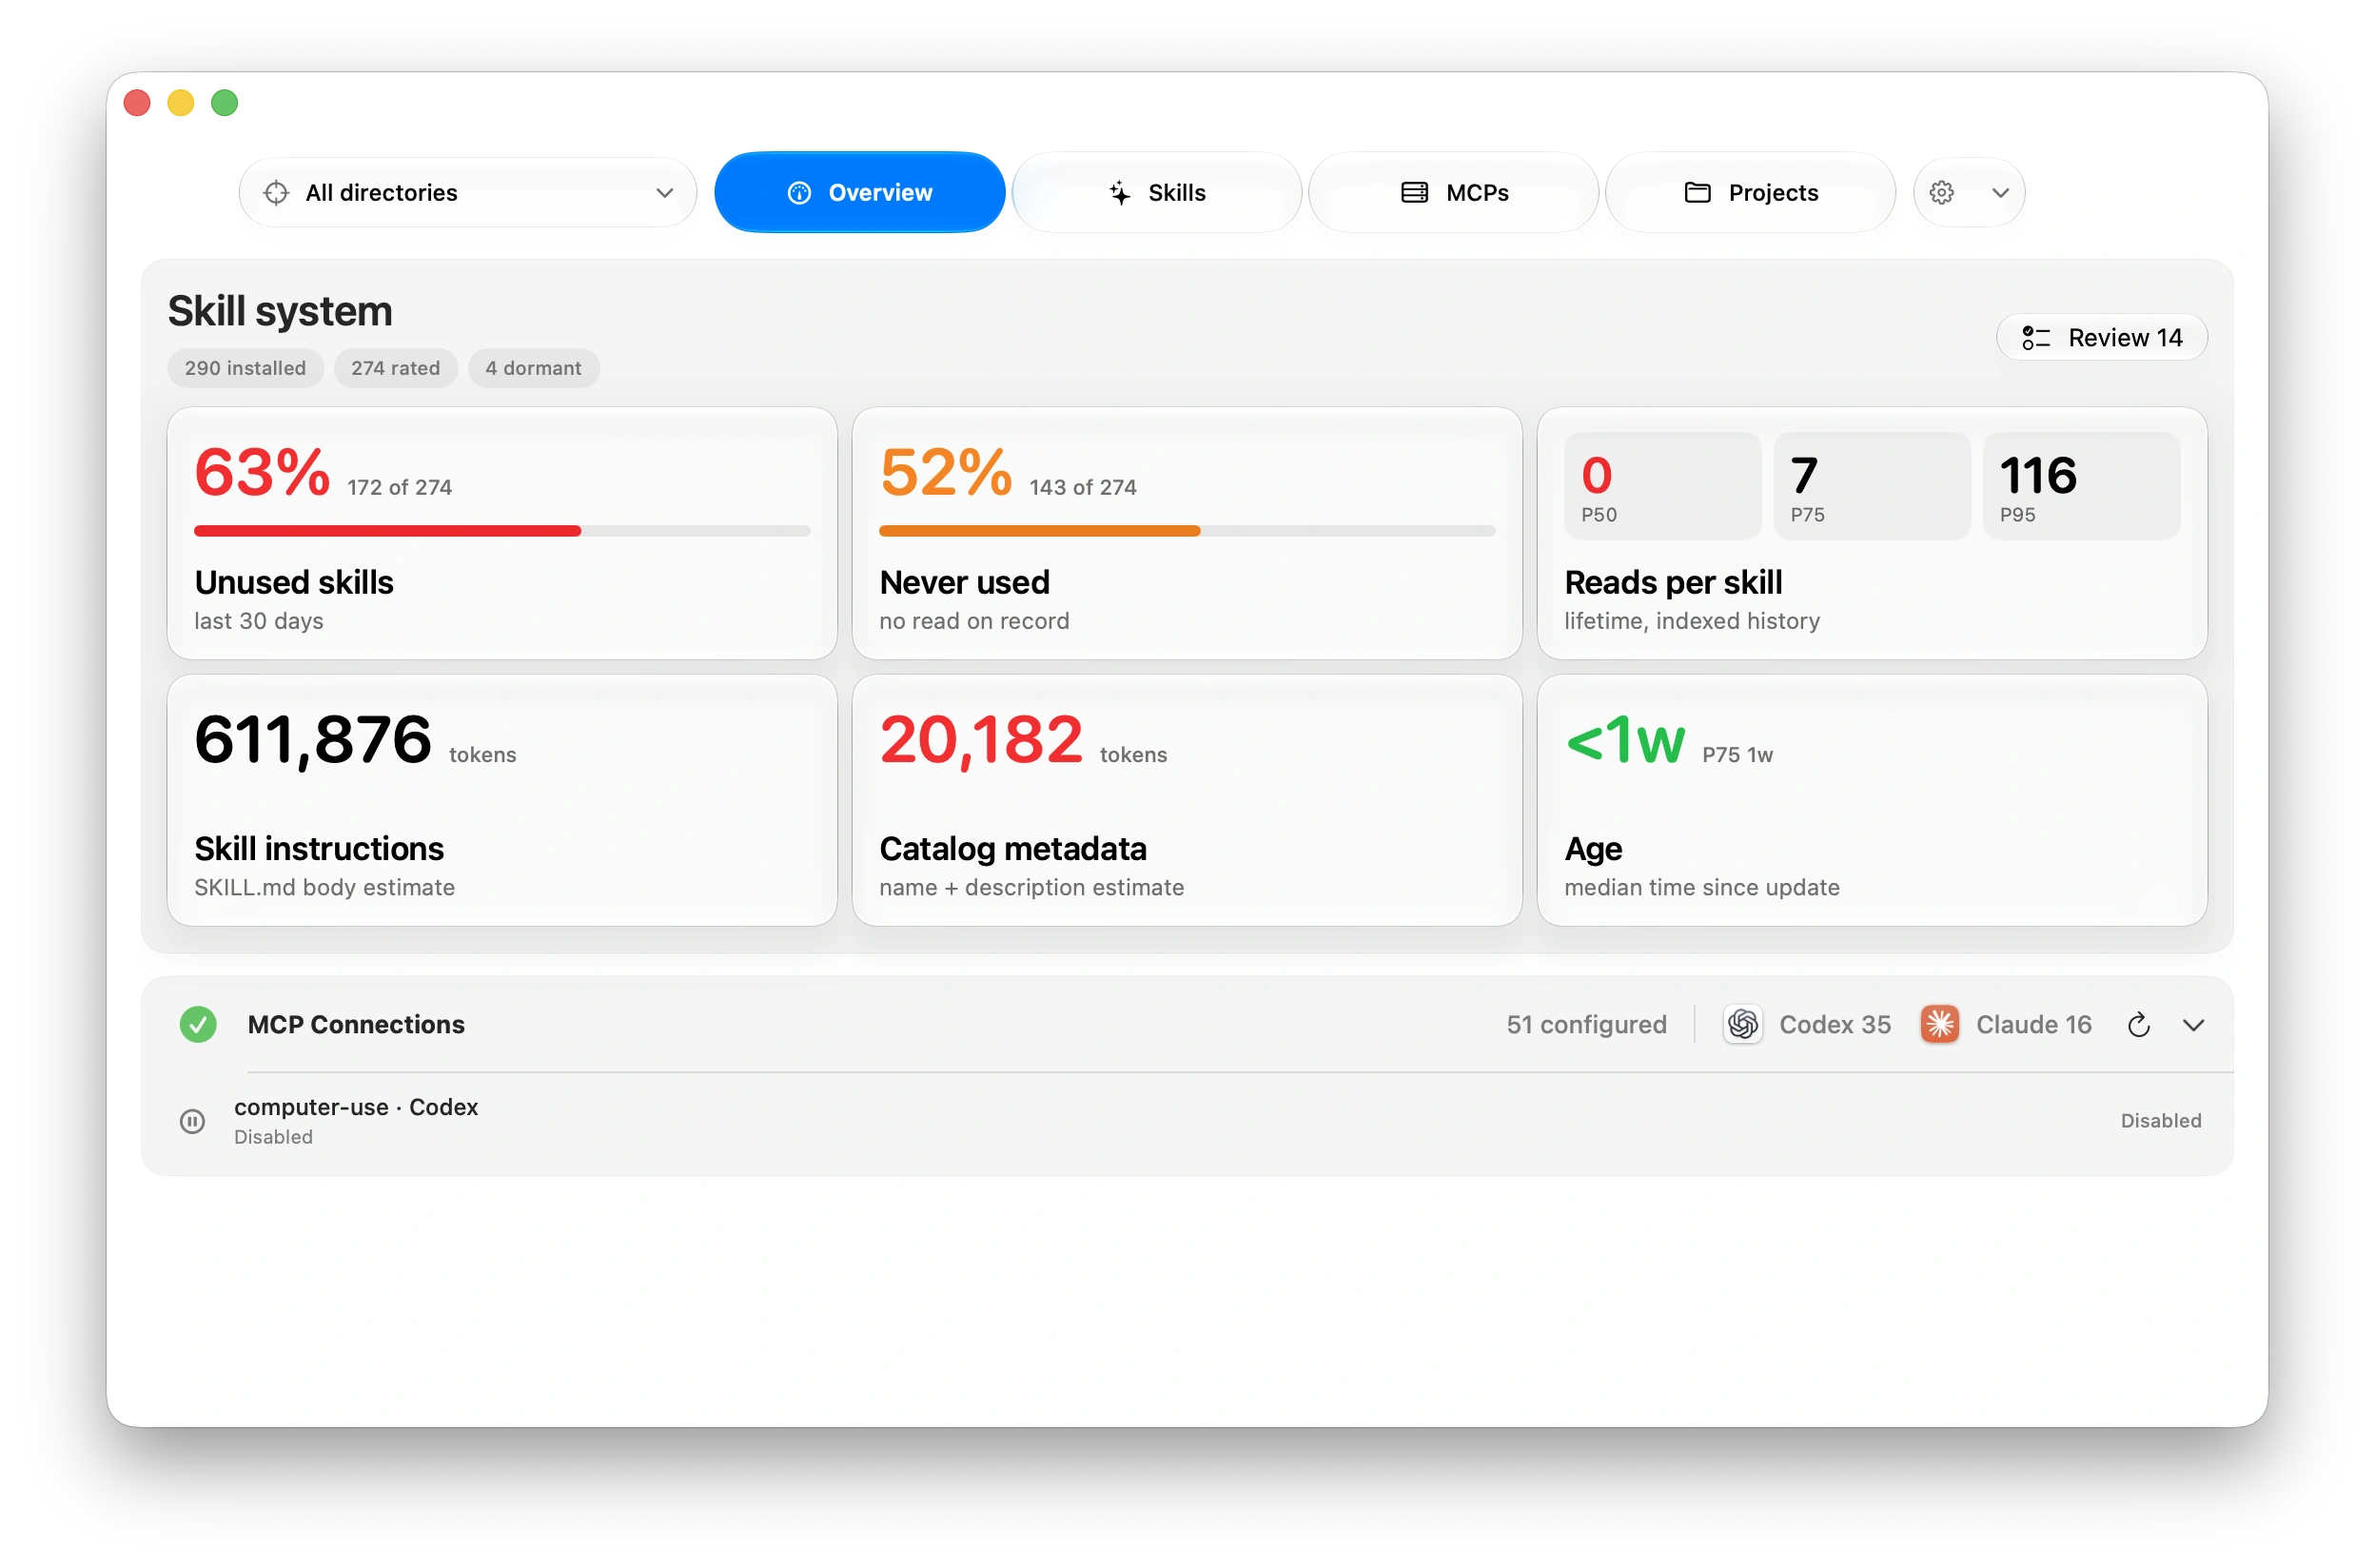
Task: Click the crosshair icon beside All directories
Action: tap(276, 192)
